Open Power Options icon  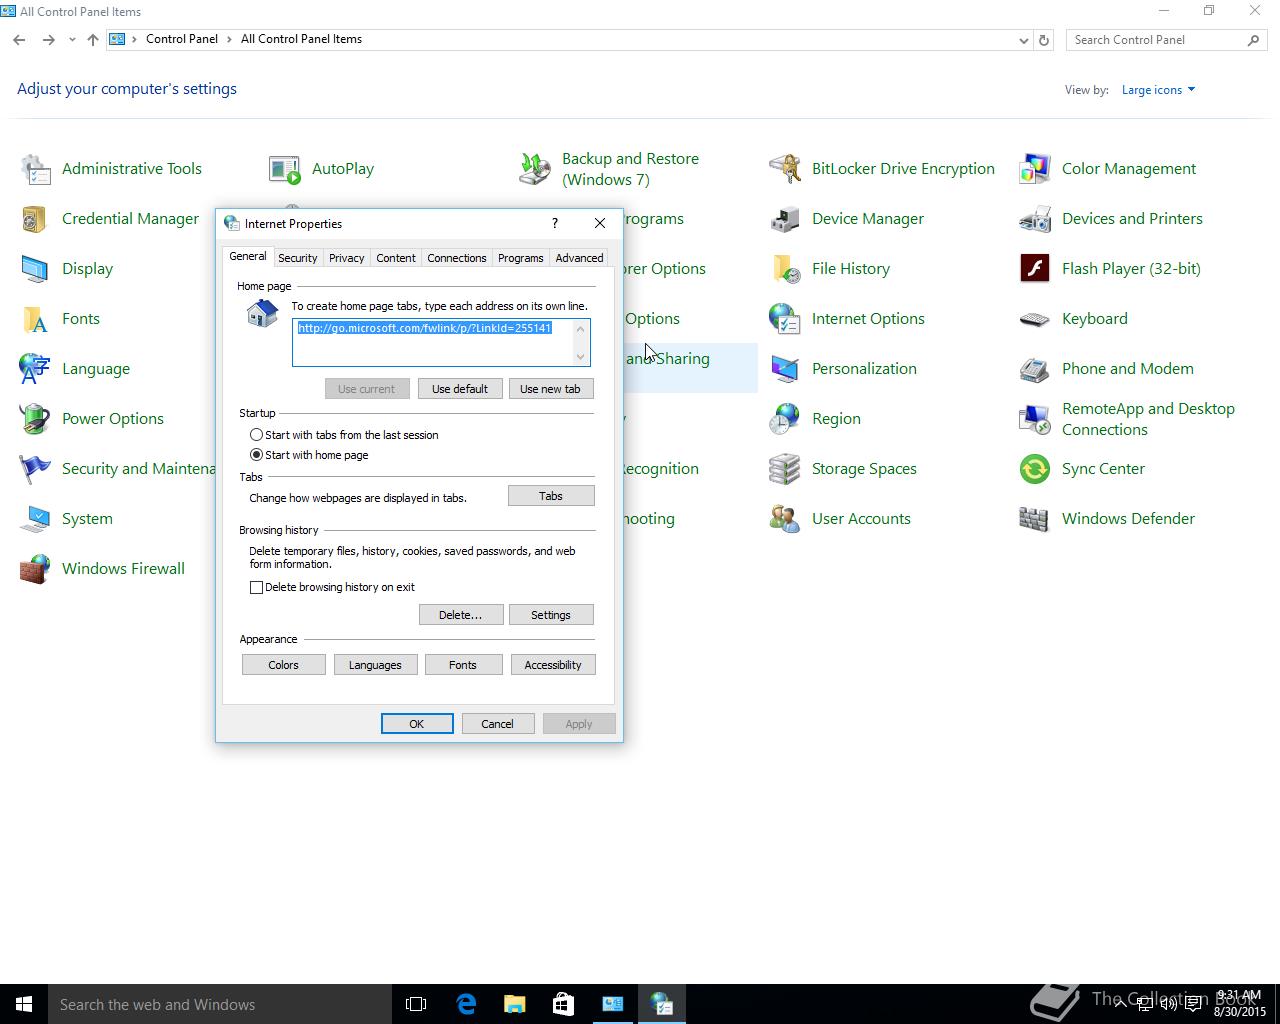tap(36, 419)
